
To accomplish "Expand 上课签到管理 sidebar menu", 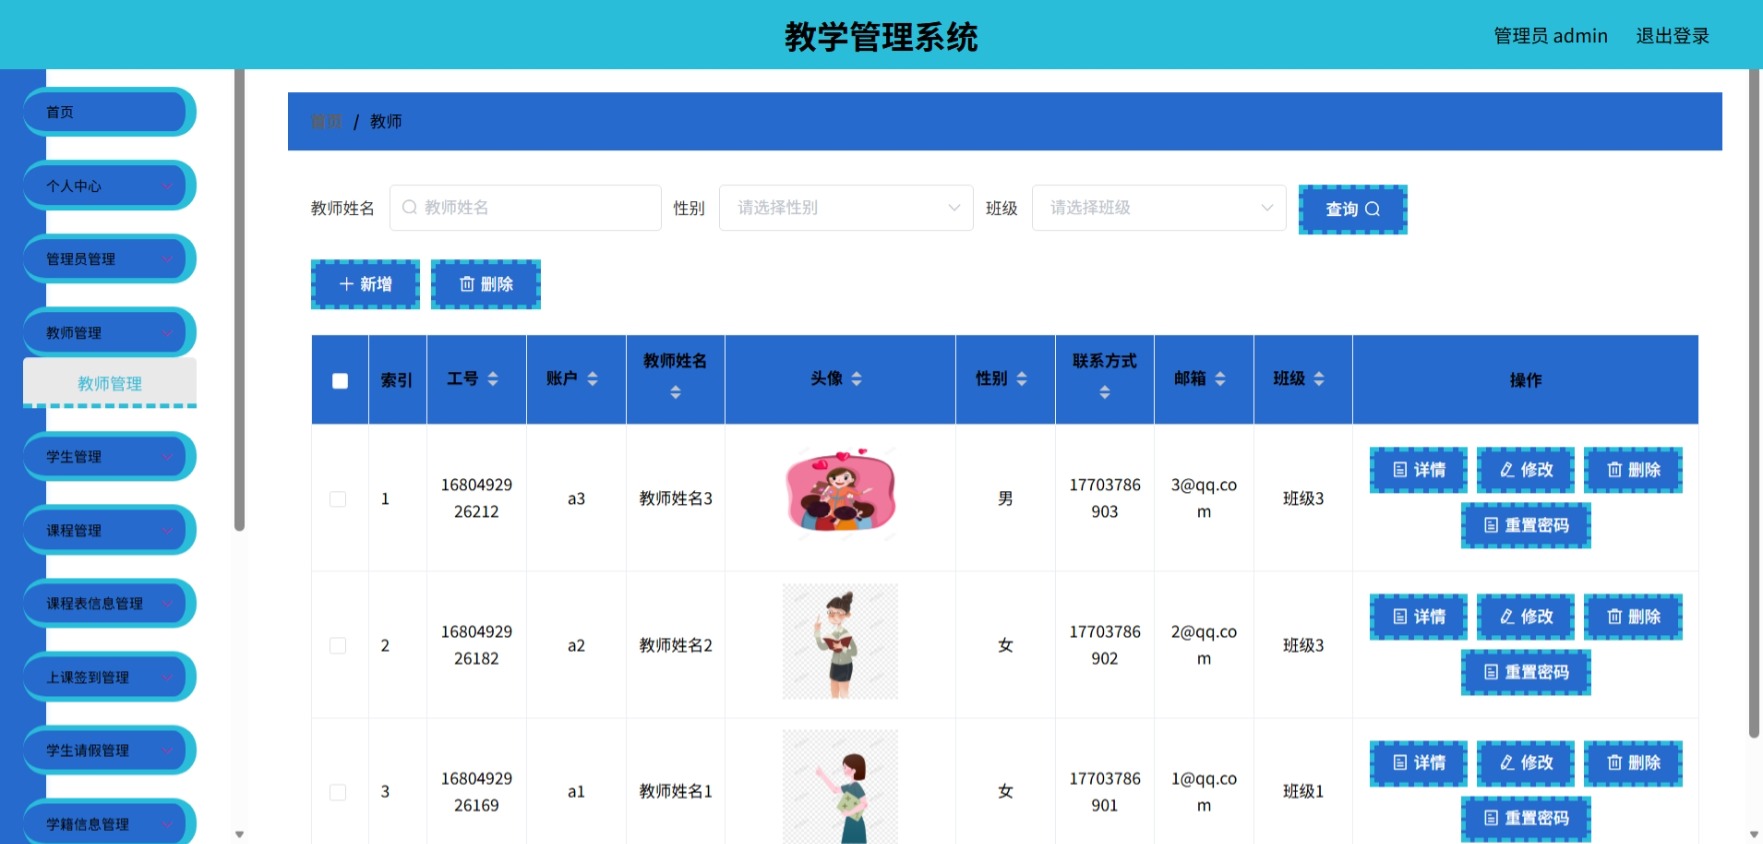I will (108, 677).
